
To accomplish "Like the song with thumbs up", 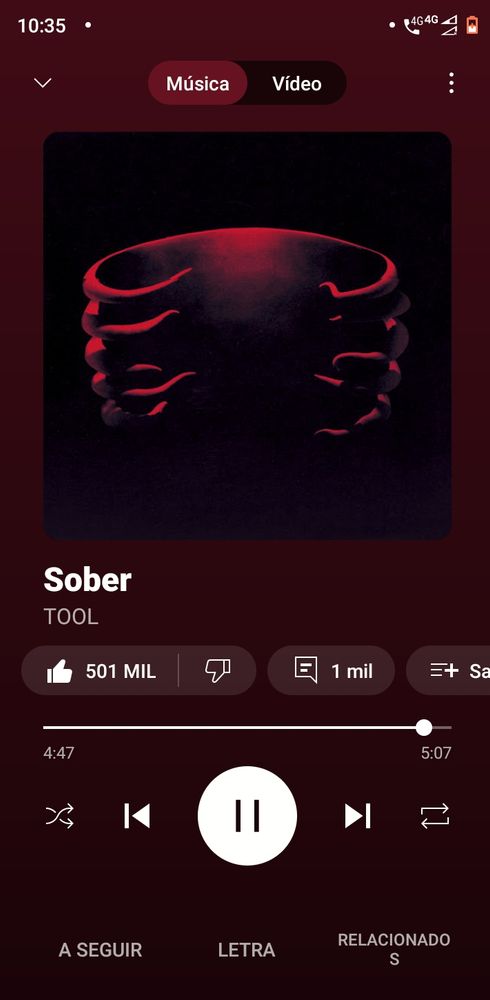I will click(100, 670).
